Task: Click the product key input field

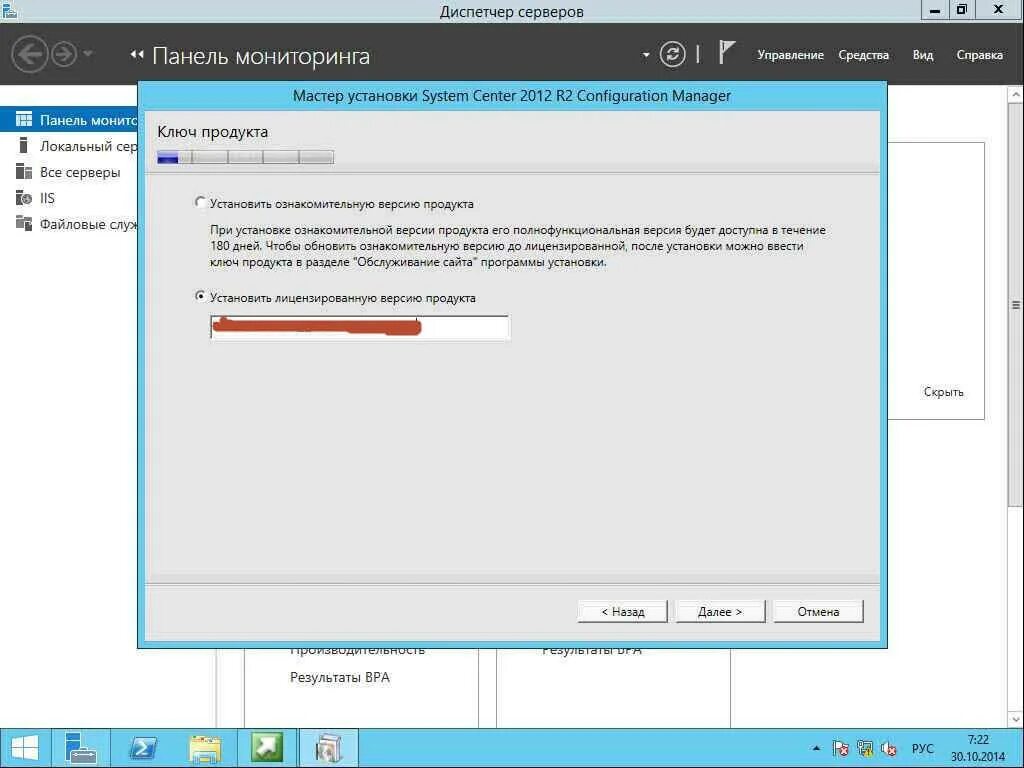Action: pos(359,327)
